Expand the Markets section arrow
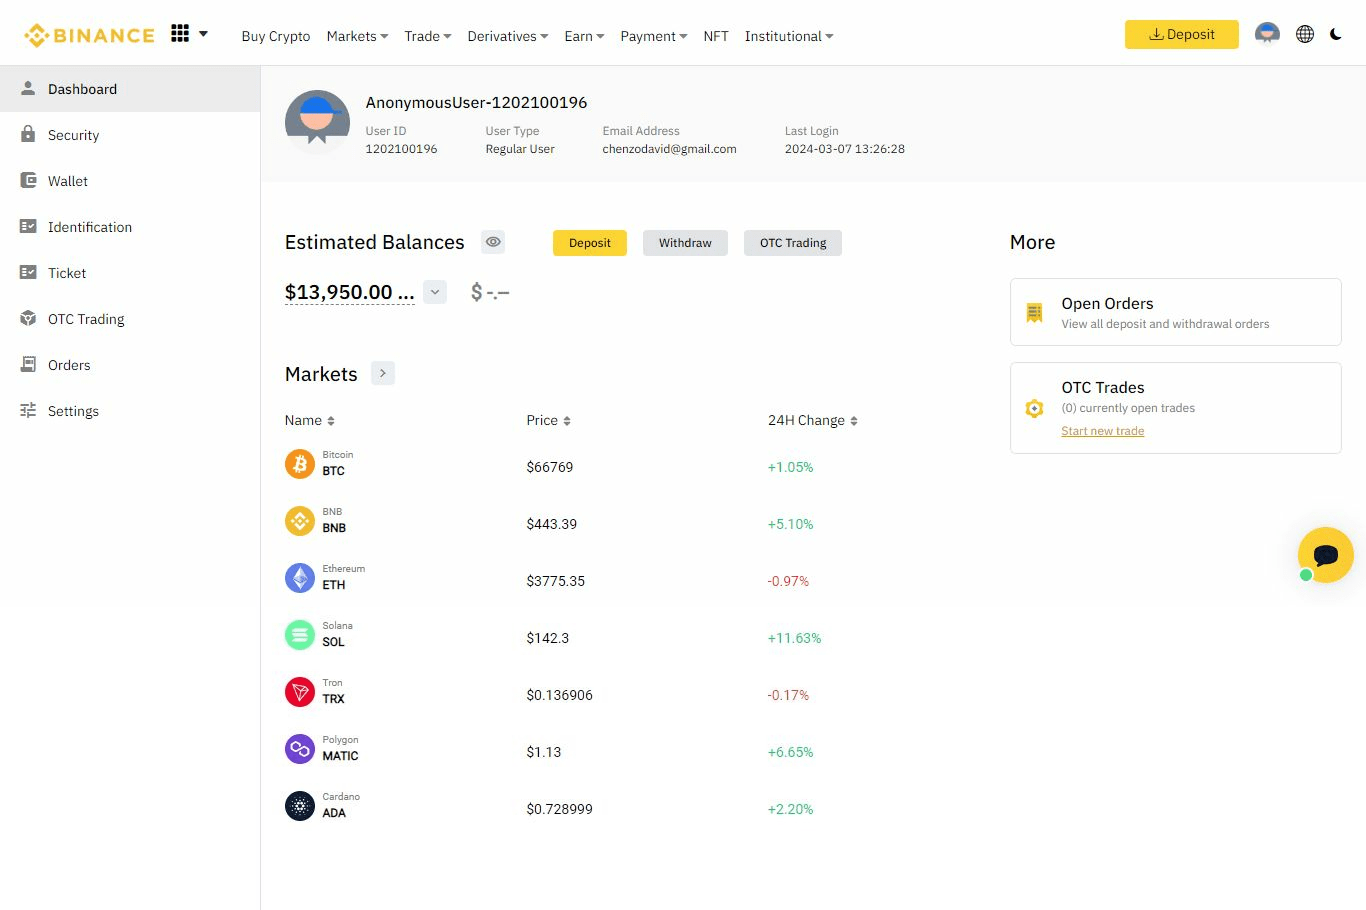1366x910 pixels. tap(383, 373)
